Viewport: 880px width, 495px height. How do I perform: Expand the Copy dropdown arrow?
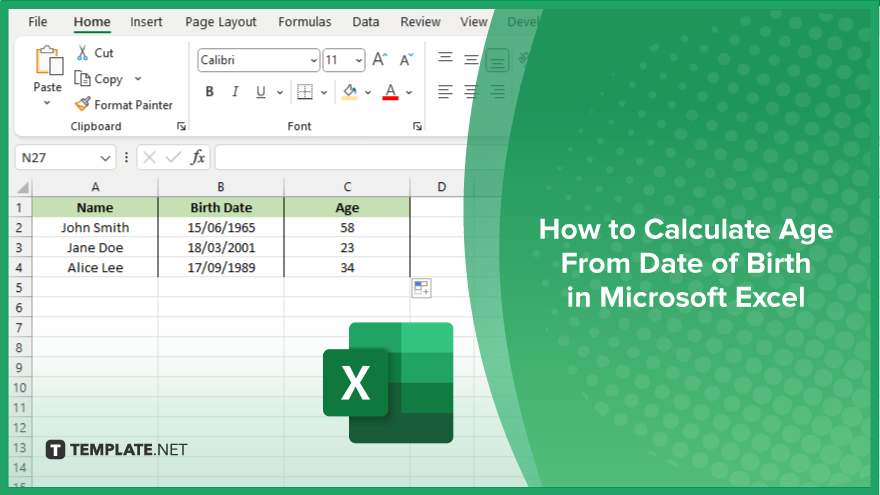pos(138,79)
